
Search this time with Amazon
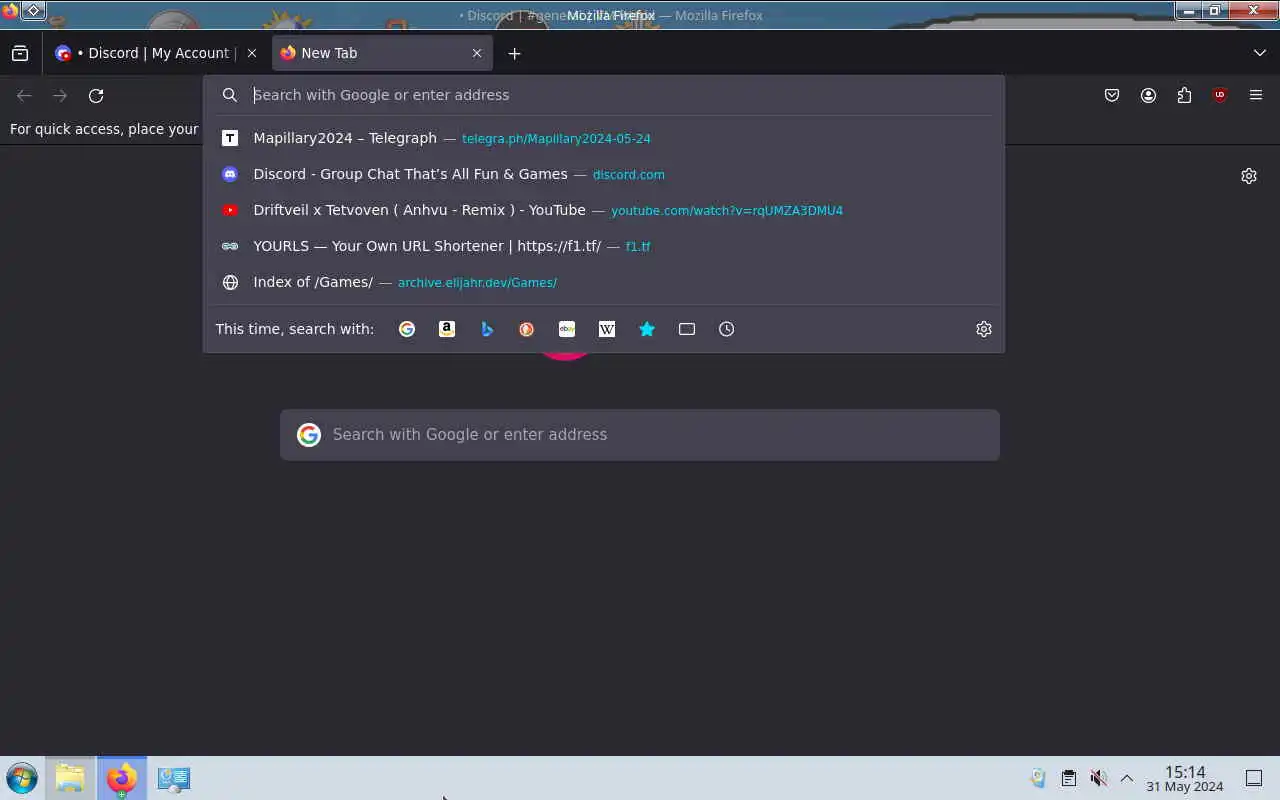coord(447,329)
